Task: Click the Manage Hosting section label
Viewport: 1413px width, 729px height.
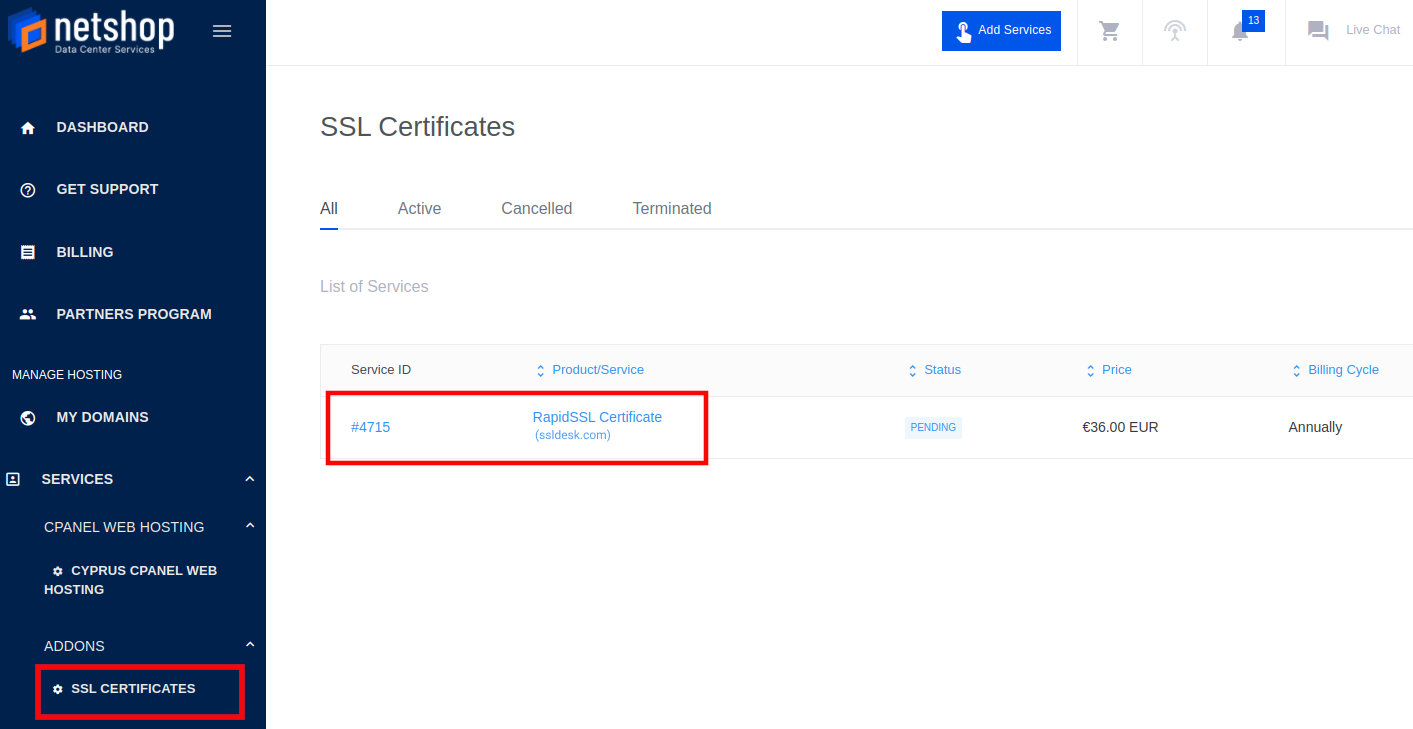Action: 67,375
